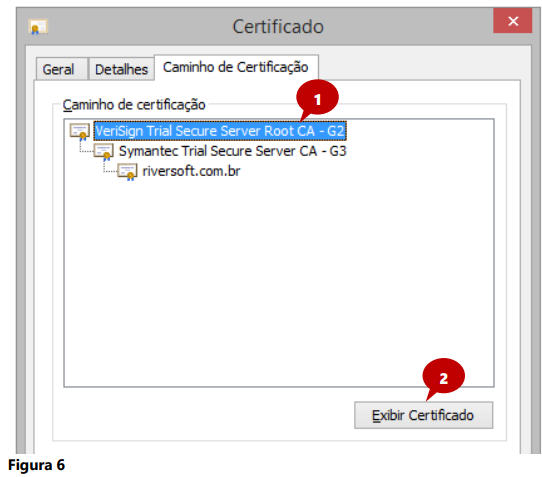
Task: Open the Detalhes tab
Action: tap(121, 69)
